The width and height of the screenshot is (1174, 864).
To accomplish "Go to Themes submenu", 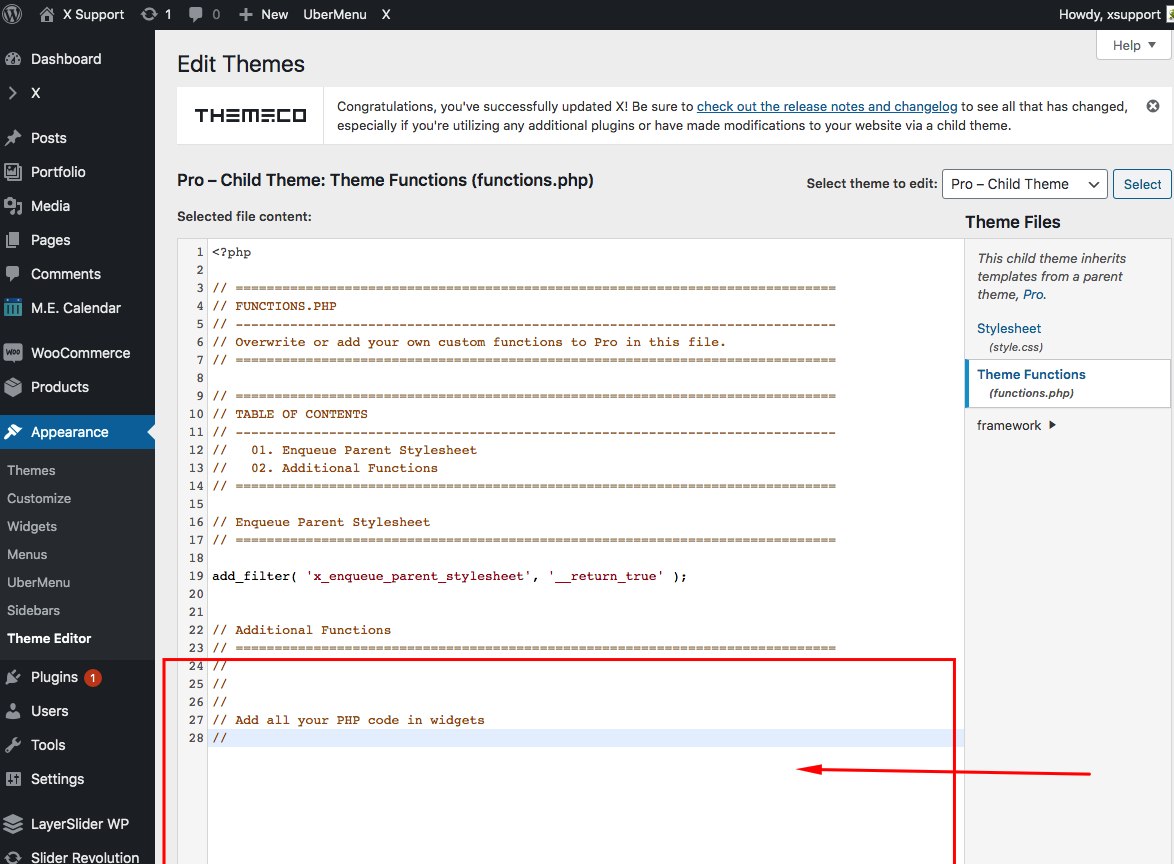I will coord(31,470).
